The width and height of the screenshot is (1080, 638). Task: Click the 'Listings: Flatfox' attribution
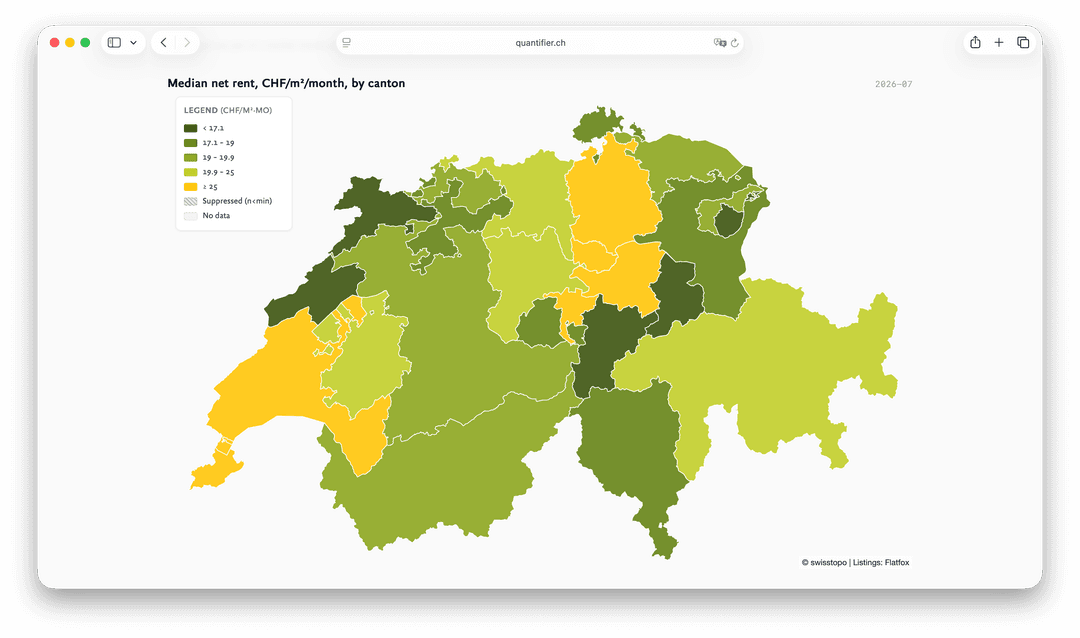881,562
